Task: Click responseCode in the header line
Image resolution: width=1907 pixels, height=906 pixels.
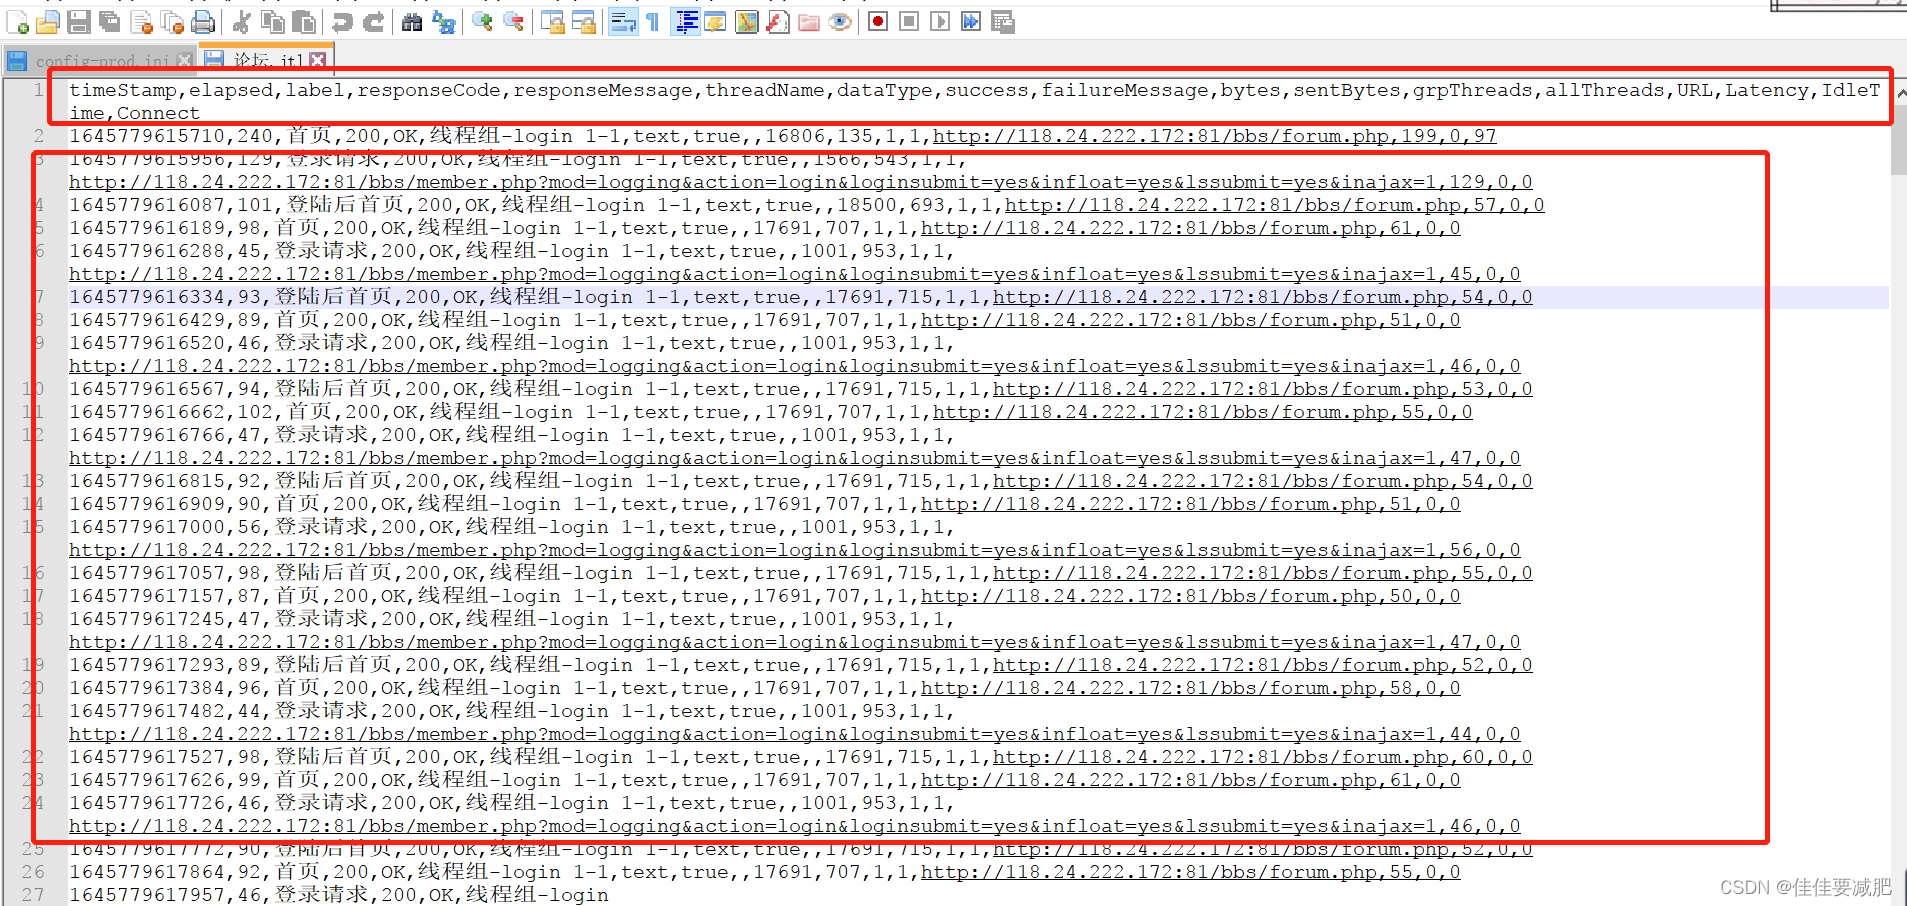Action: click(x=429, y=90)
